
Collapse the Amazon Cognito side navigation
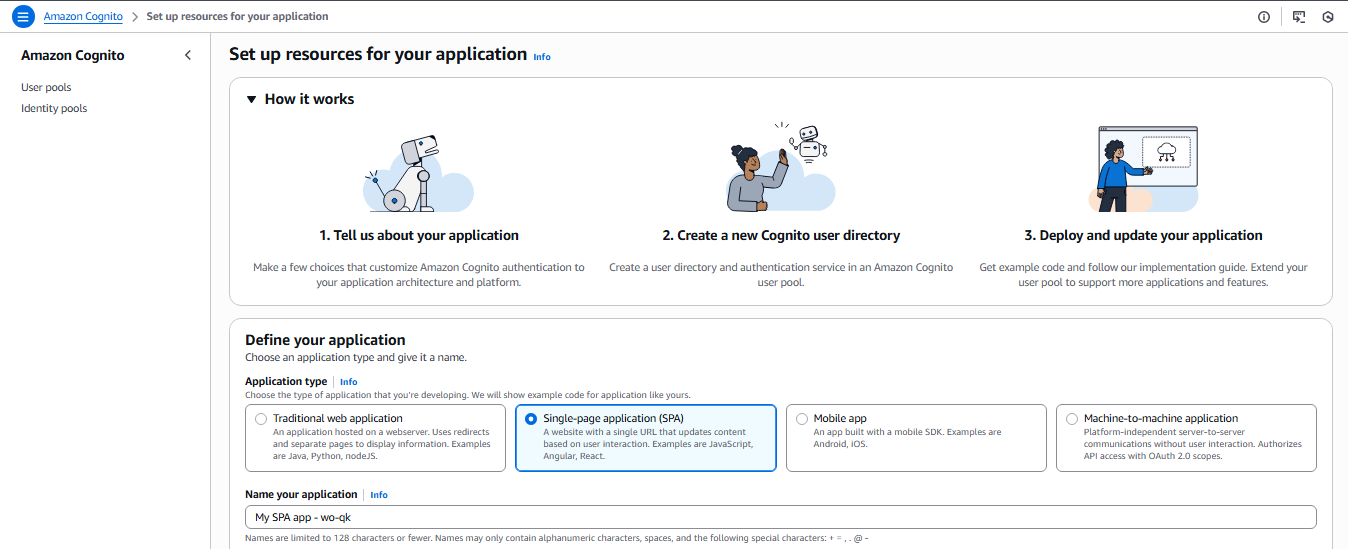[188, 55]
